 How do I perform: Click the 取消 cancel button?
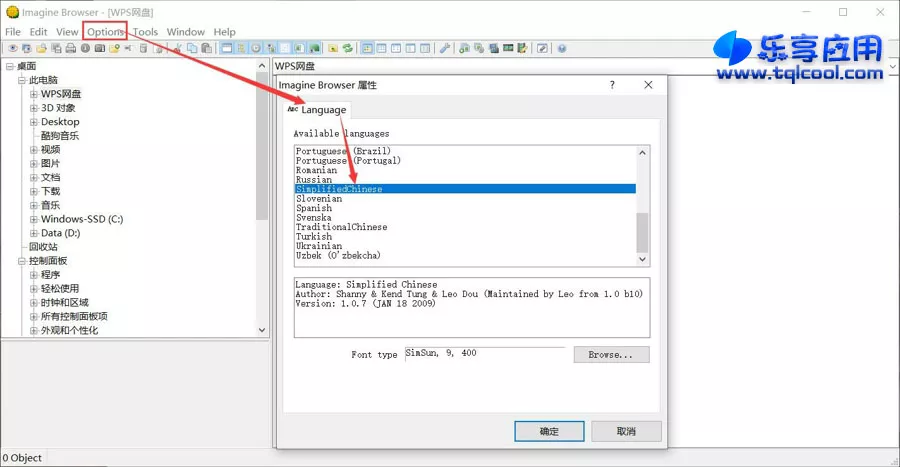(x=626, y=431)
